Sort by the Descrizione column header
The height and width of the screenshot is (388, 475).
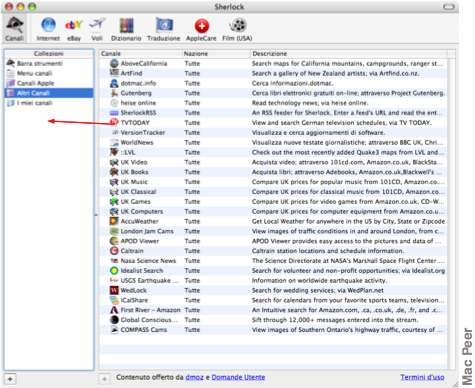click(349, 54)
